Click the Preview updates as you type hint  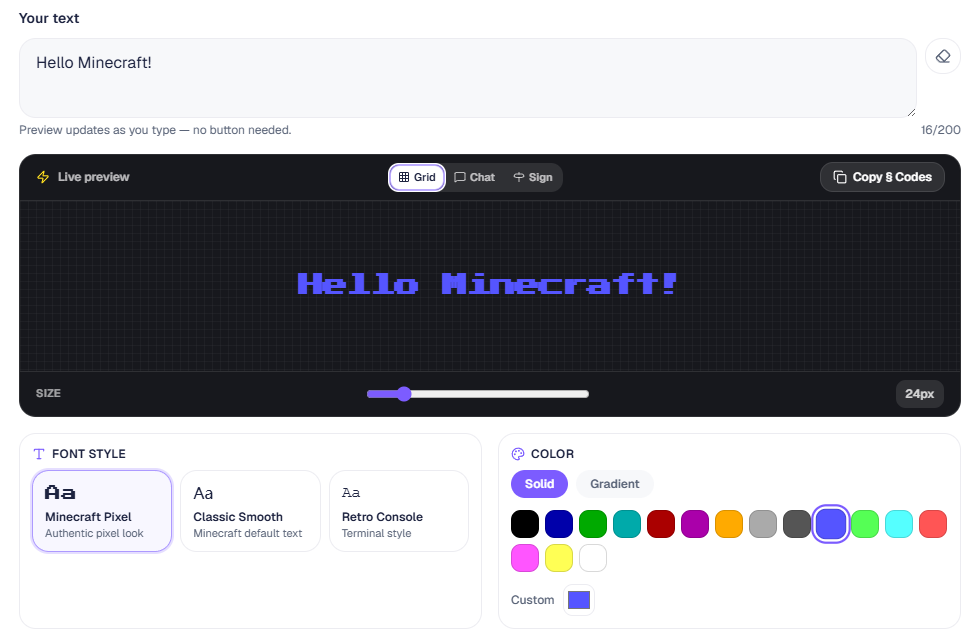click(155, 130)
